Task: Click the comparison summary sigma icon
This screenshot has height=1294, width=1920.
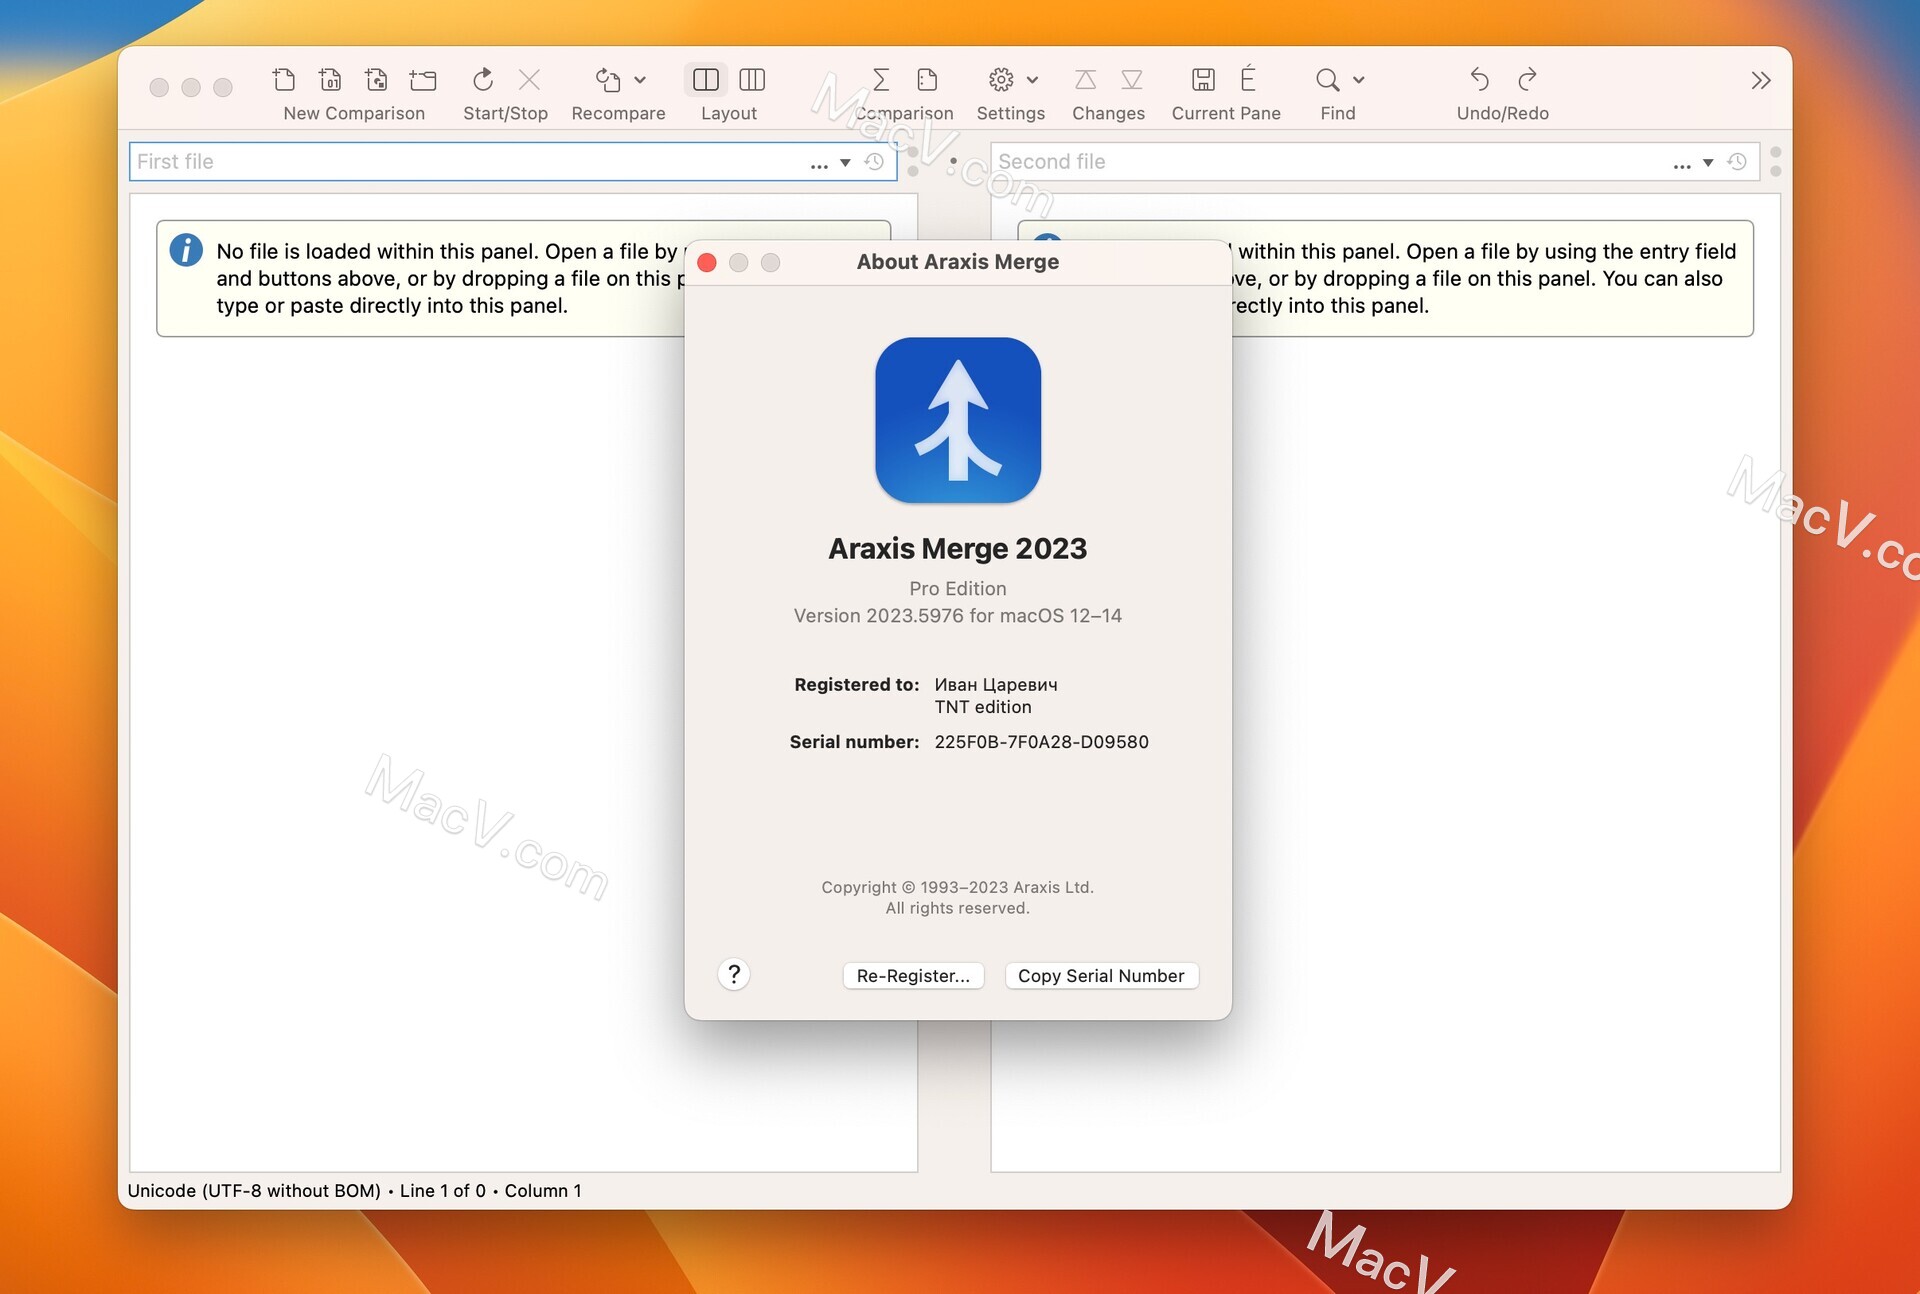Action: [880, 79]
